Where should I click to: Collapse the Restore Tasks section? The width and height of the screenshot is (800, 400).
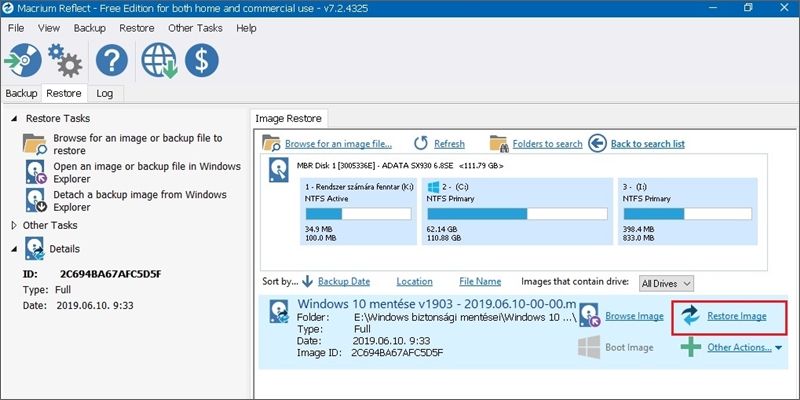13,119
